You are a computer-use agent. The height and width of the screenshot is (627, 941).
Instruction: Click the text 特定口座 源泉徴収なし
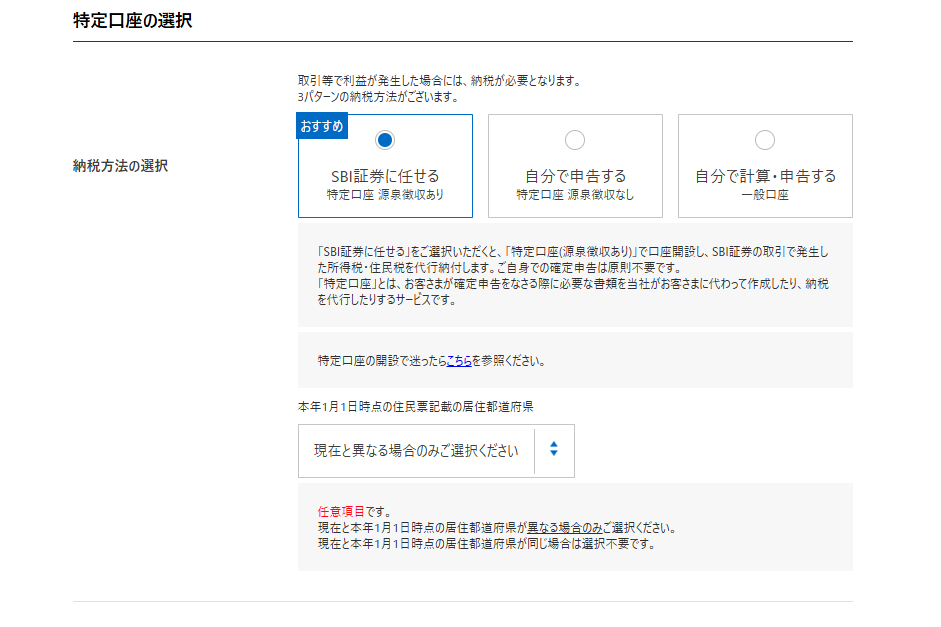point(575,194)
